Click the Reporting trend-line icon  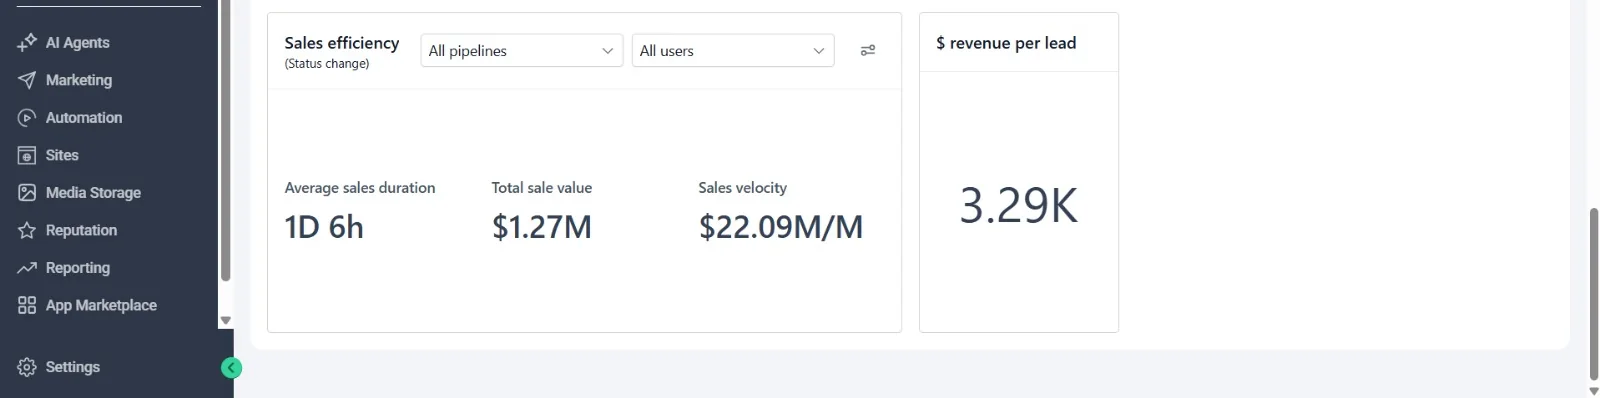coord(27,268)
